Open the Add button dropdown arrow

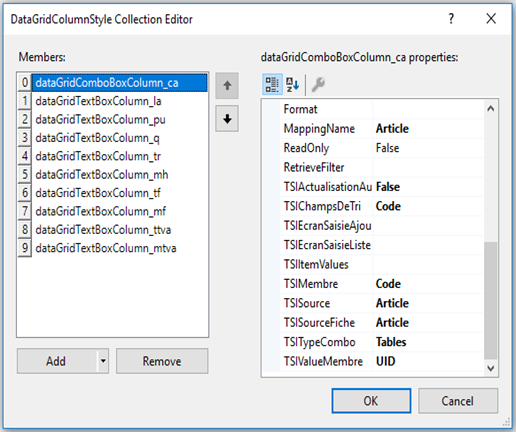pyautogui.click(x=103, y=361)
